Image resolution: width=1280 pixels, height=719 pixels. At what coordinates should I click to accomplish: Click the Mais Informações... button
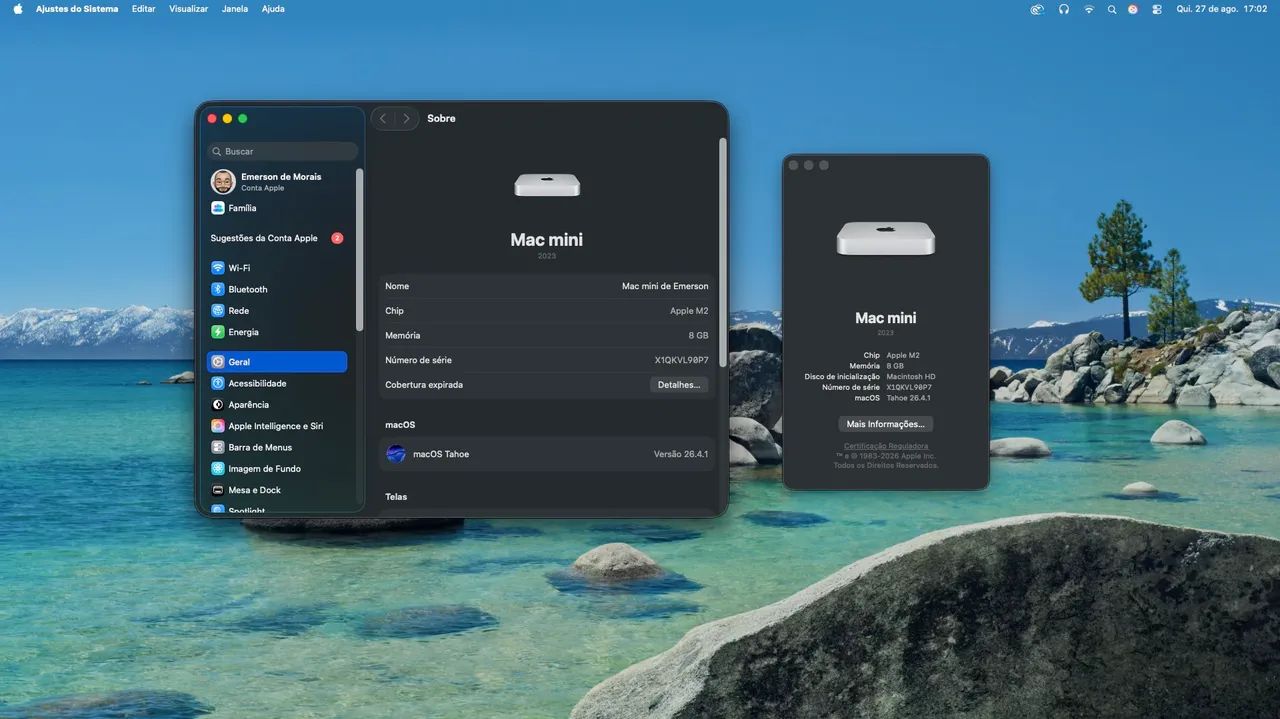(886, 424)
